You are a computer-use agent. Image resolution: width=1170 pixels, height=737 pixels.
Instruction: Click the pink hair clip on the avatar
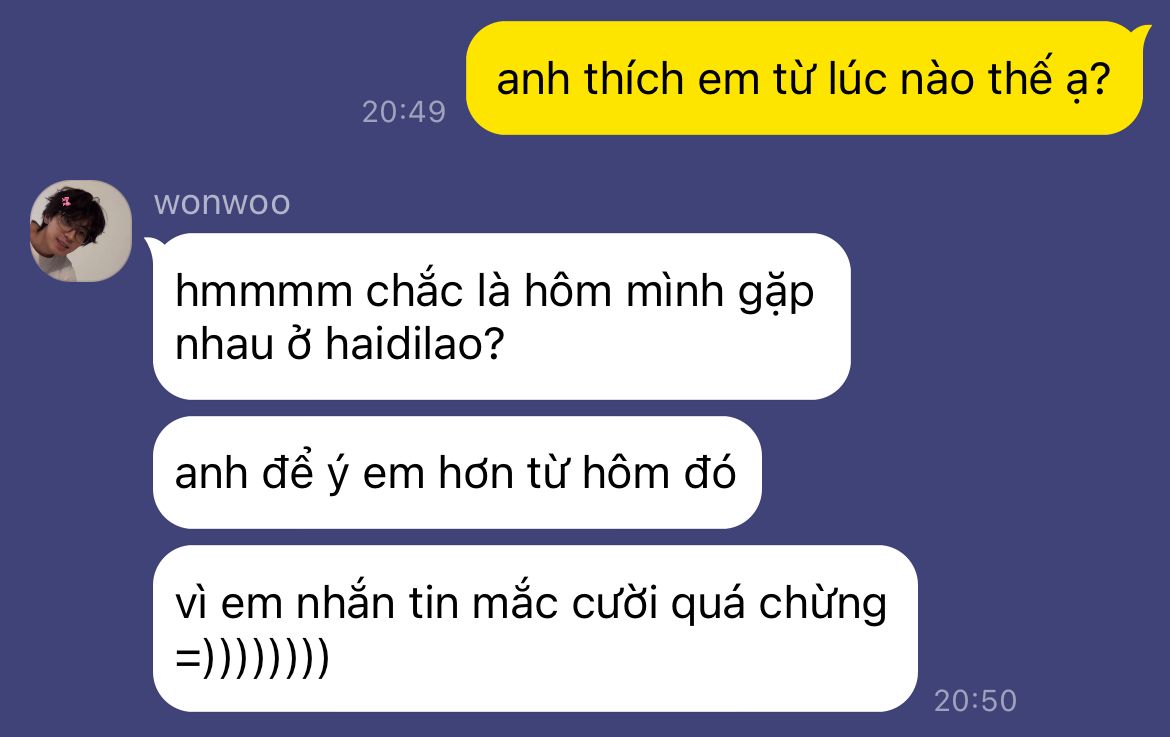tap(66, 200)
